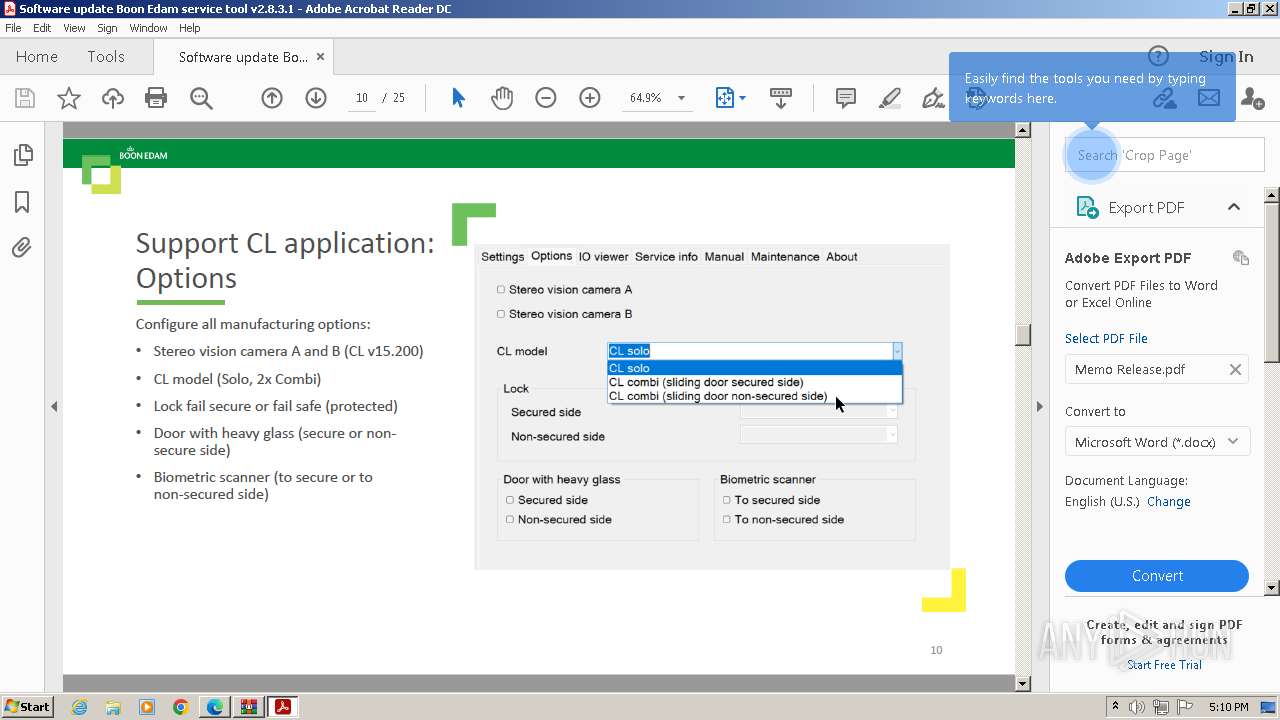This screenshot has width=1280, height=720.
Task: Open the View menu
Action: (x=75, y=28)
